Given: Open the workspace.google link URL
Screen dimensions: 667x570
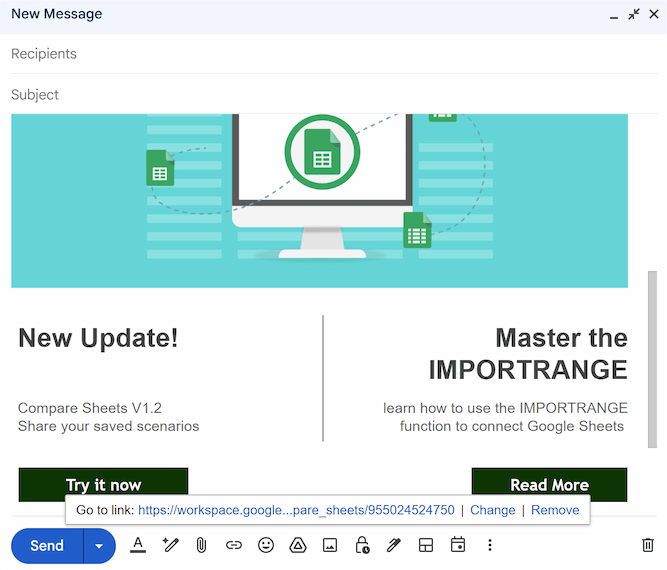Looking at the screenshot, I should (x=296, y=510).
